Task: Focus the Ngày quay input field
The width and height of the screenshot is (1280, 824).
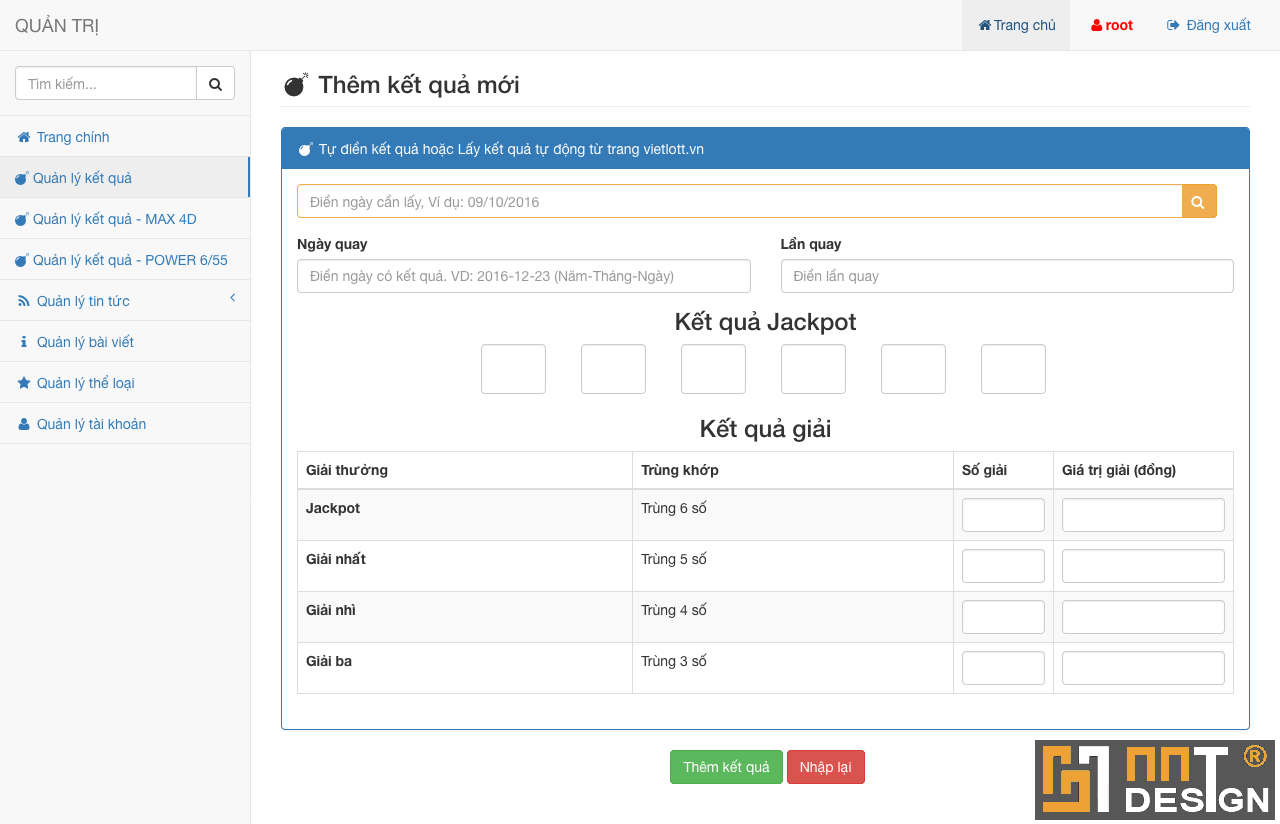Action: (x=524, y=276)
